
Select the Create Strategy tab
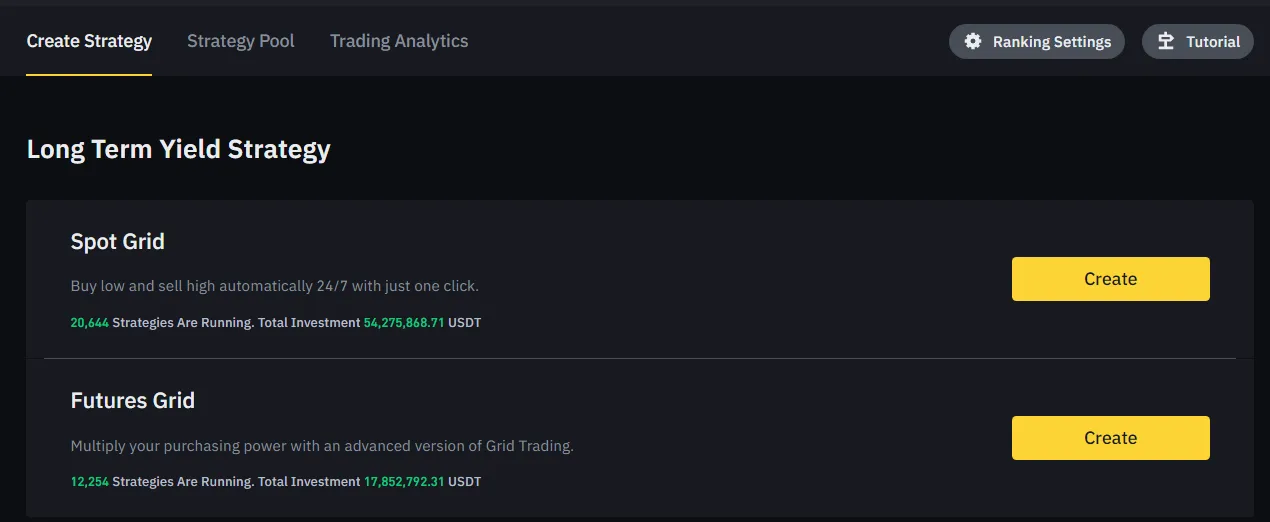(x=89, y=41)
